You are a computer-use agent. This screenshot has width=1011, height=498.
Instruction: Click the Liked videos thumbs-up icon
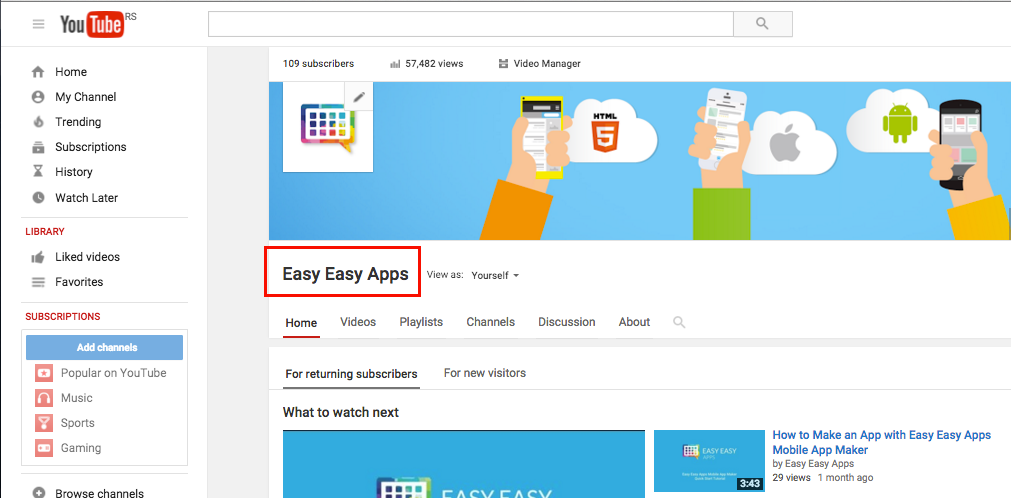pyautogui.click(x=39, y=257)
